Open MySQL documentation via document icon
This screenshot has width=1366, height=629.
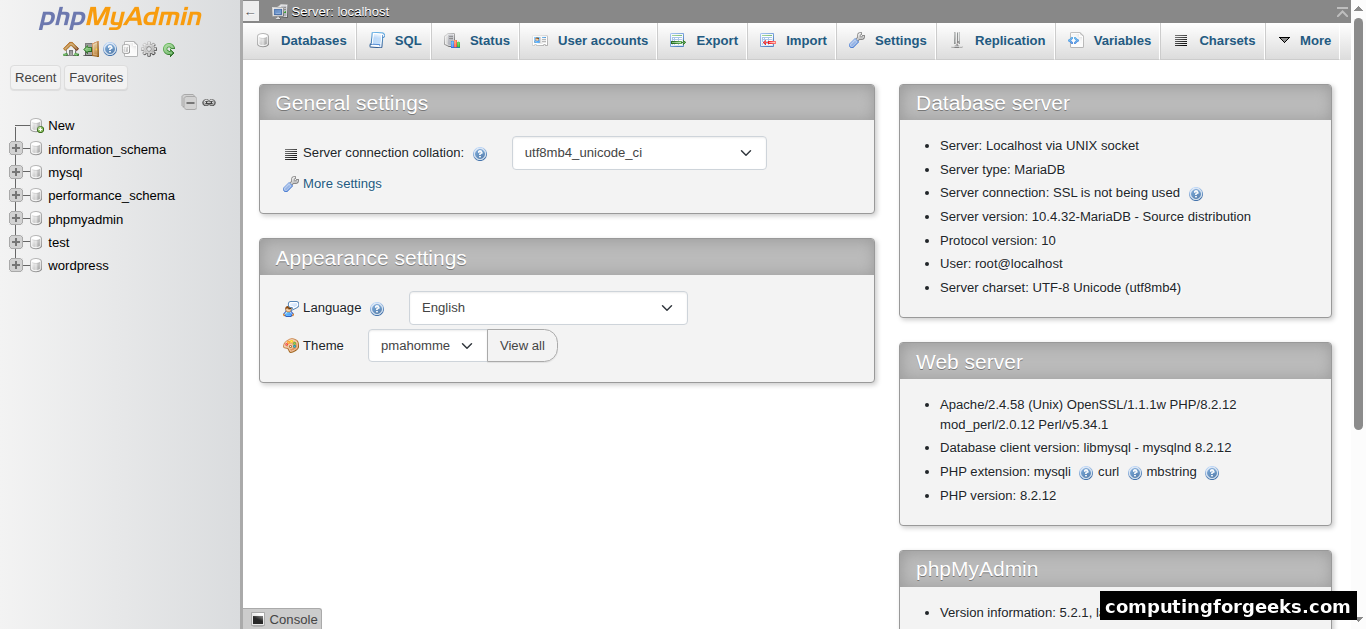coord(129,49)
